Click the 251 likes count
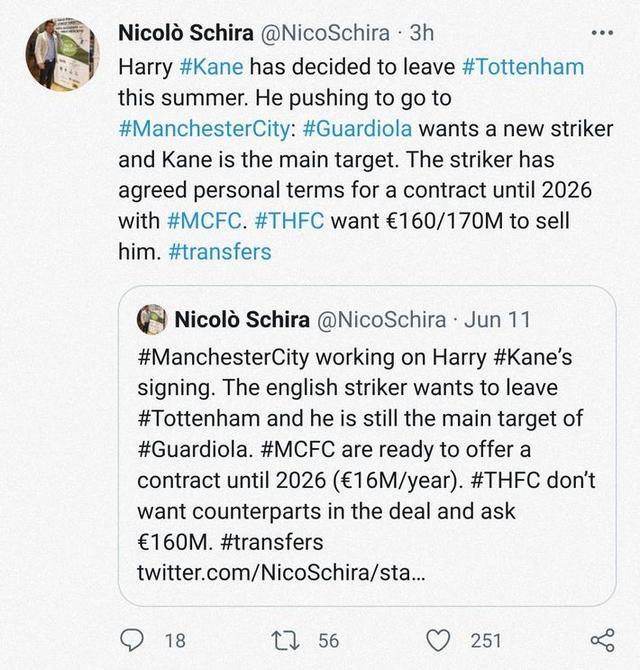 click(x=486, y=640)
